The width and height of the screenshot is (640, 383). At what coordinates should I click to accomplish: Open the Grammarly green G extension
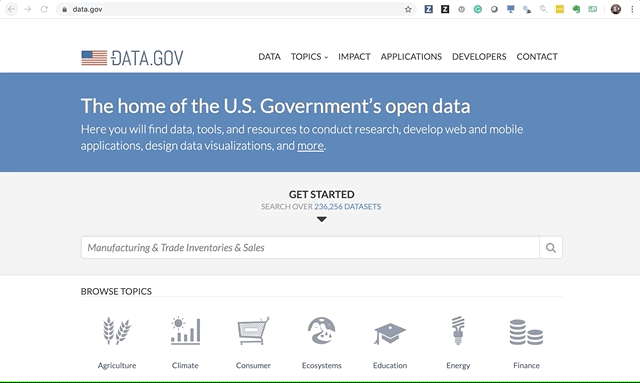pyautogui.click(x=478, y=9)
